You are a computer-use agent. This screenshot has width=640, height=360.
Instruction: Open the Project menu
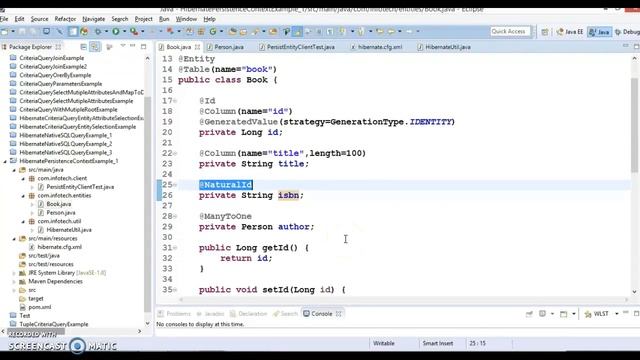(x=143, y=19)
